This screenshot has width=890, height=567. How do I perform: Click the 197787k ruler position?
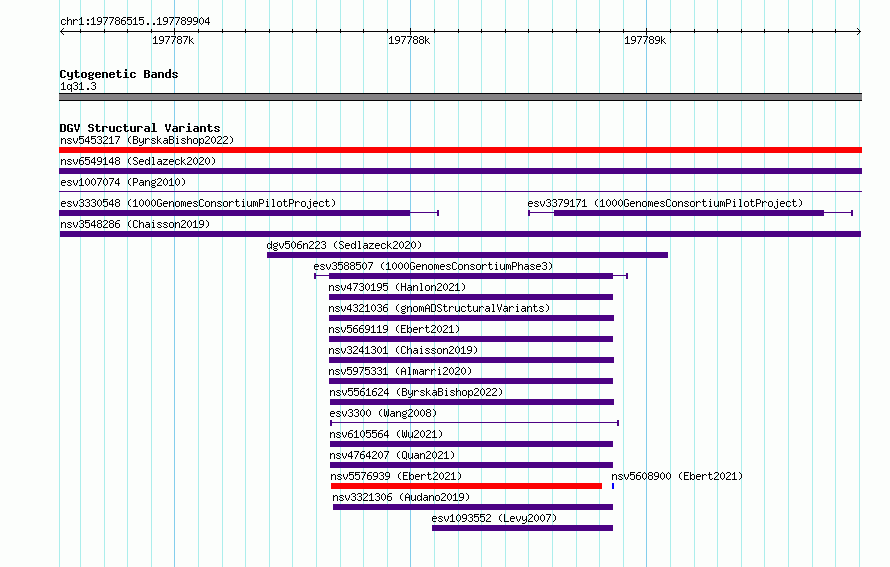[x=173, y=40]
